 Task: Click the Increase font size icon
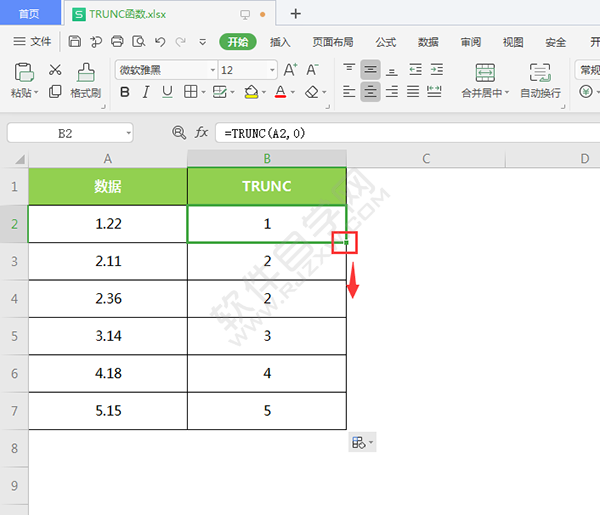(x=290, y=70)
